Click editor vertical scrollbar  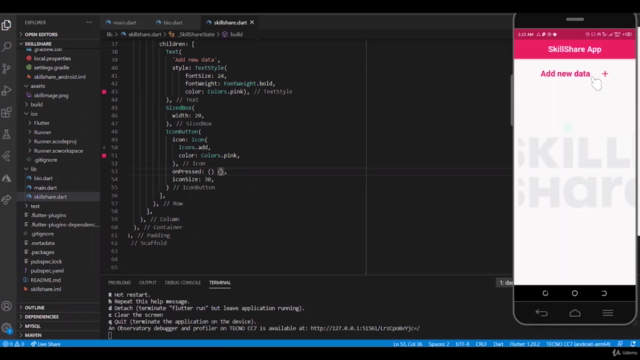pos(511,100)
